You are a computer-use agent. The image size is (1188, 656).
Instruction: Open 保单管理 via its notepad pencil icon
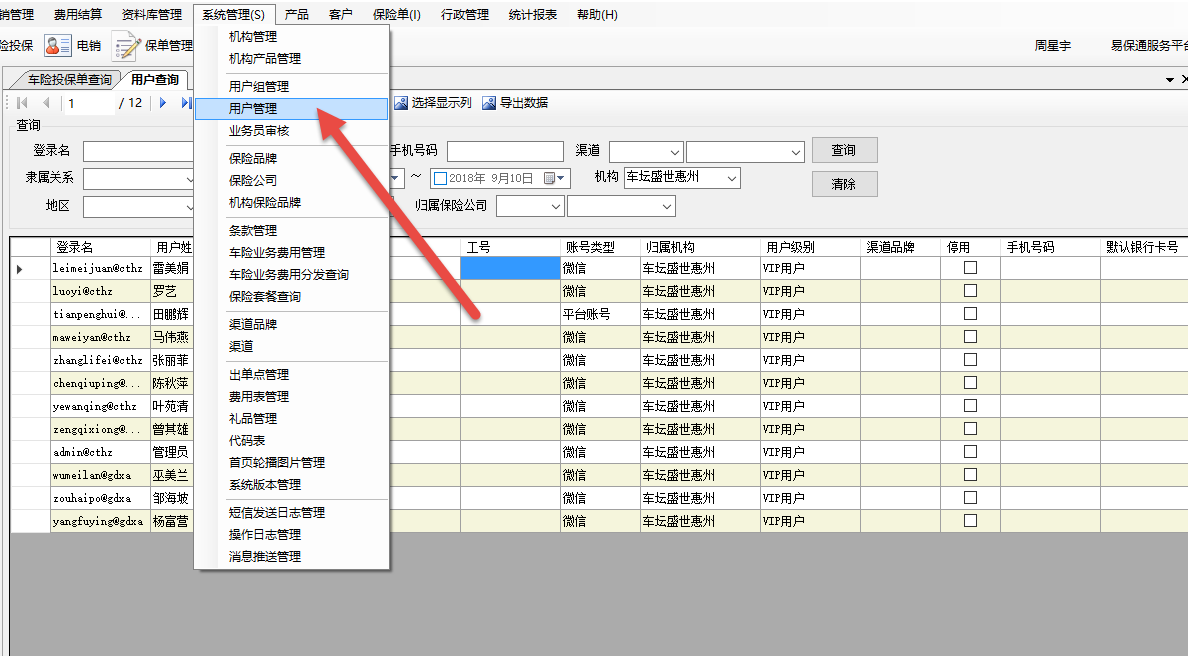pos(125,46)
